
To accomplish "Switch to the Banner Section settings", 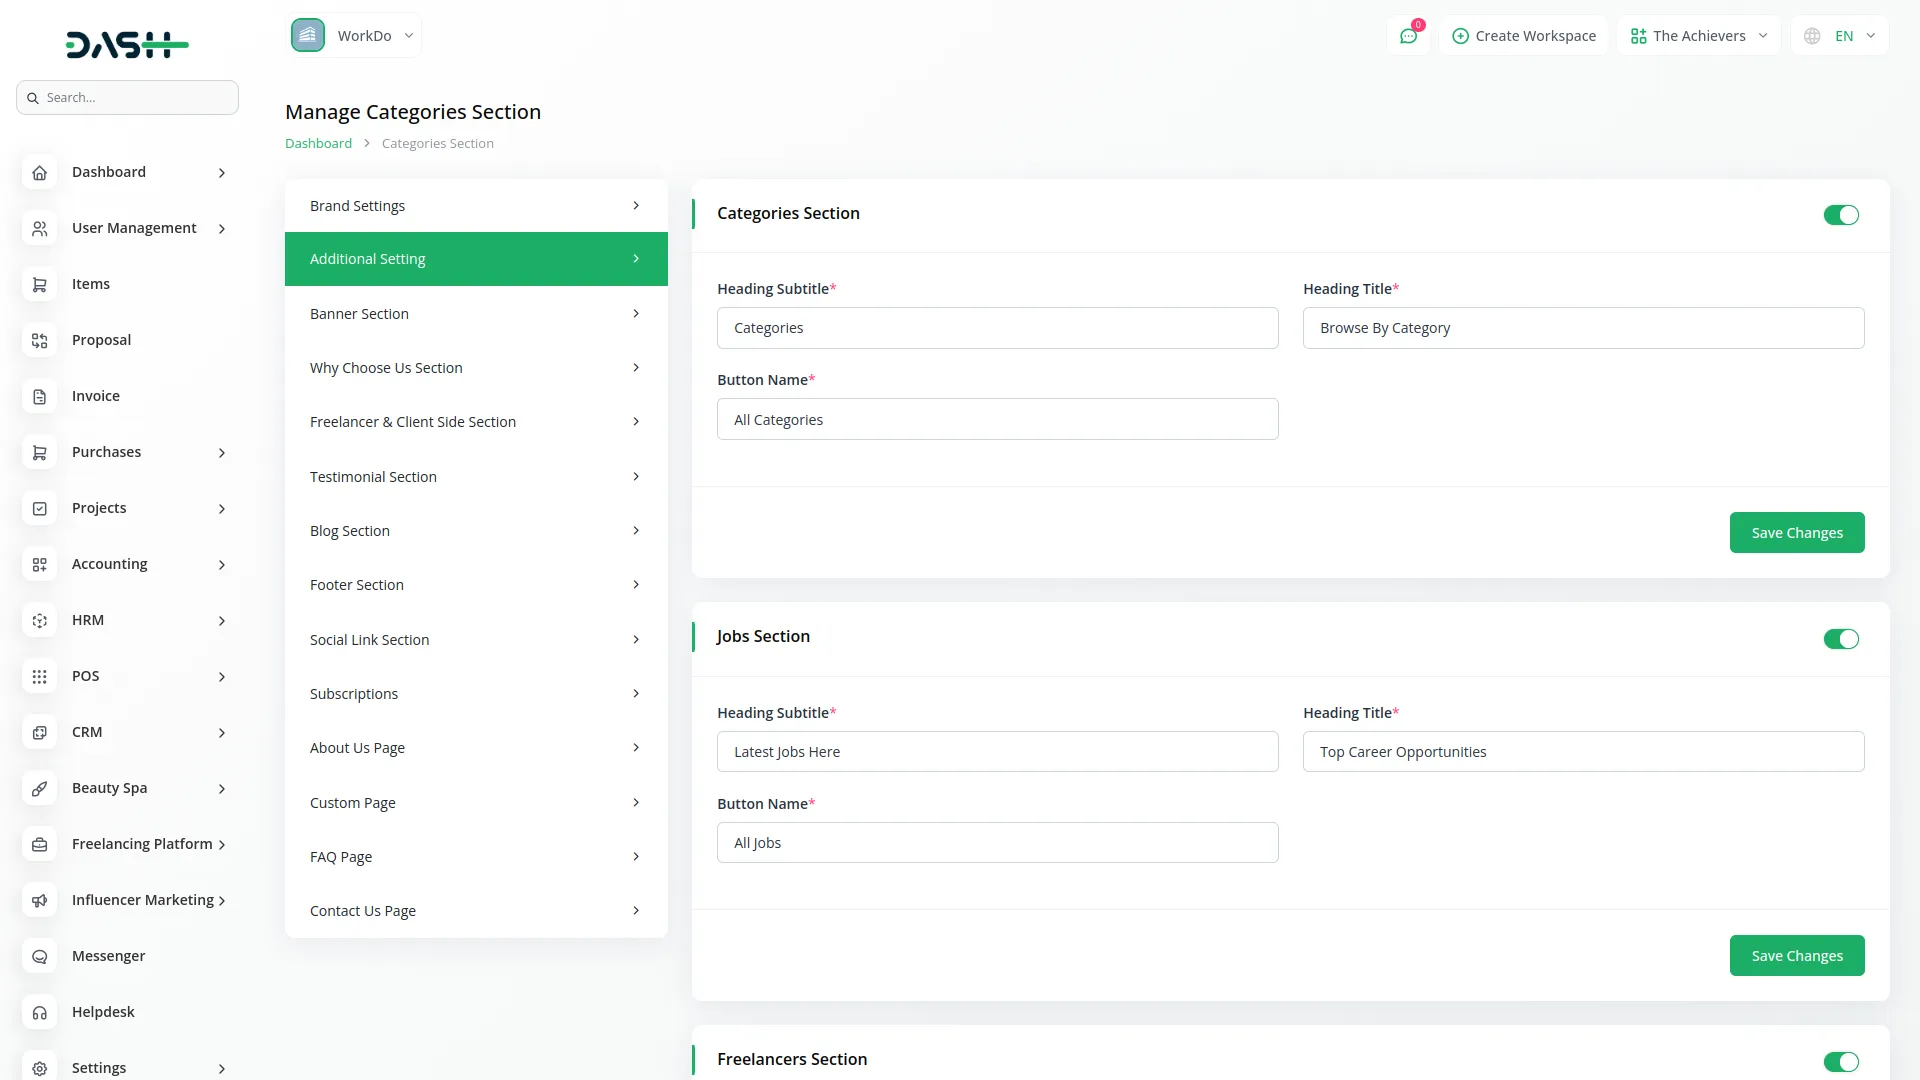I will click(476, 313).
